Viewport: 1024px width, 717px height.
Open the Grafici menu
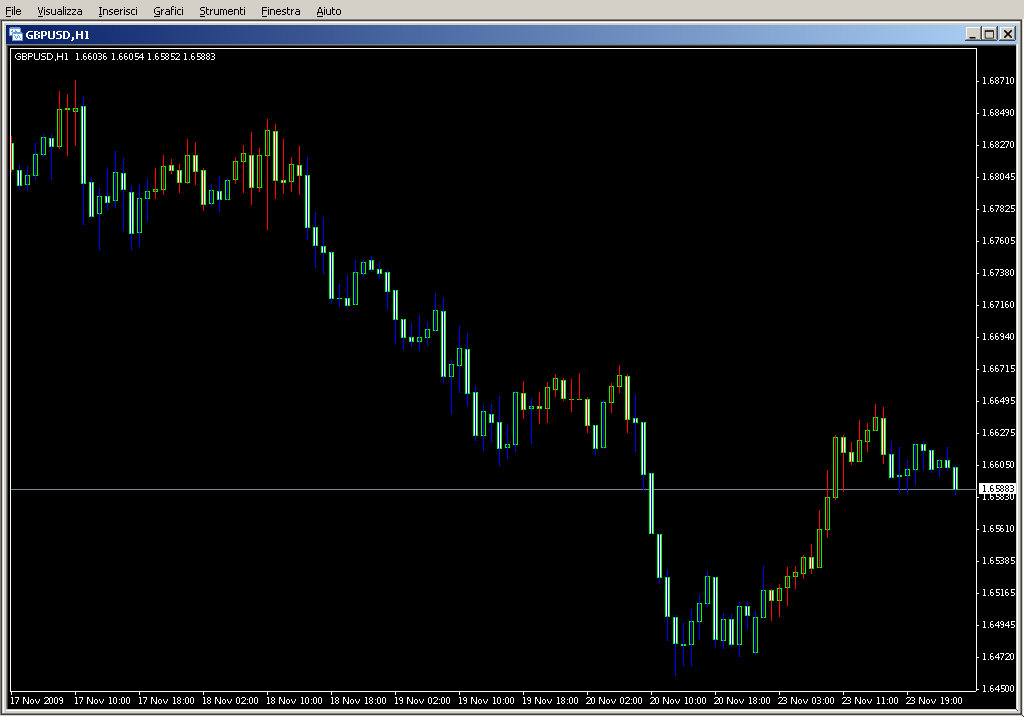(x=169, y=11)
